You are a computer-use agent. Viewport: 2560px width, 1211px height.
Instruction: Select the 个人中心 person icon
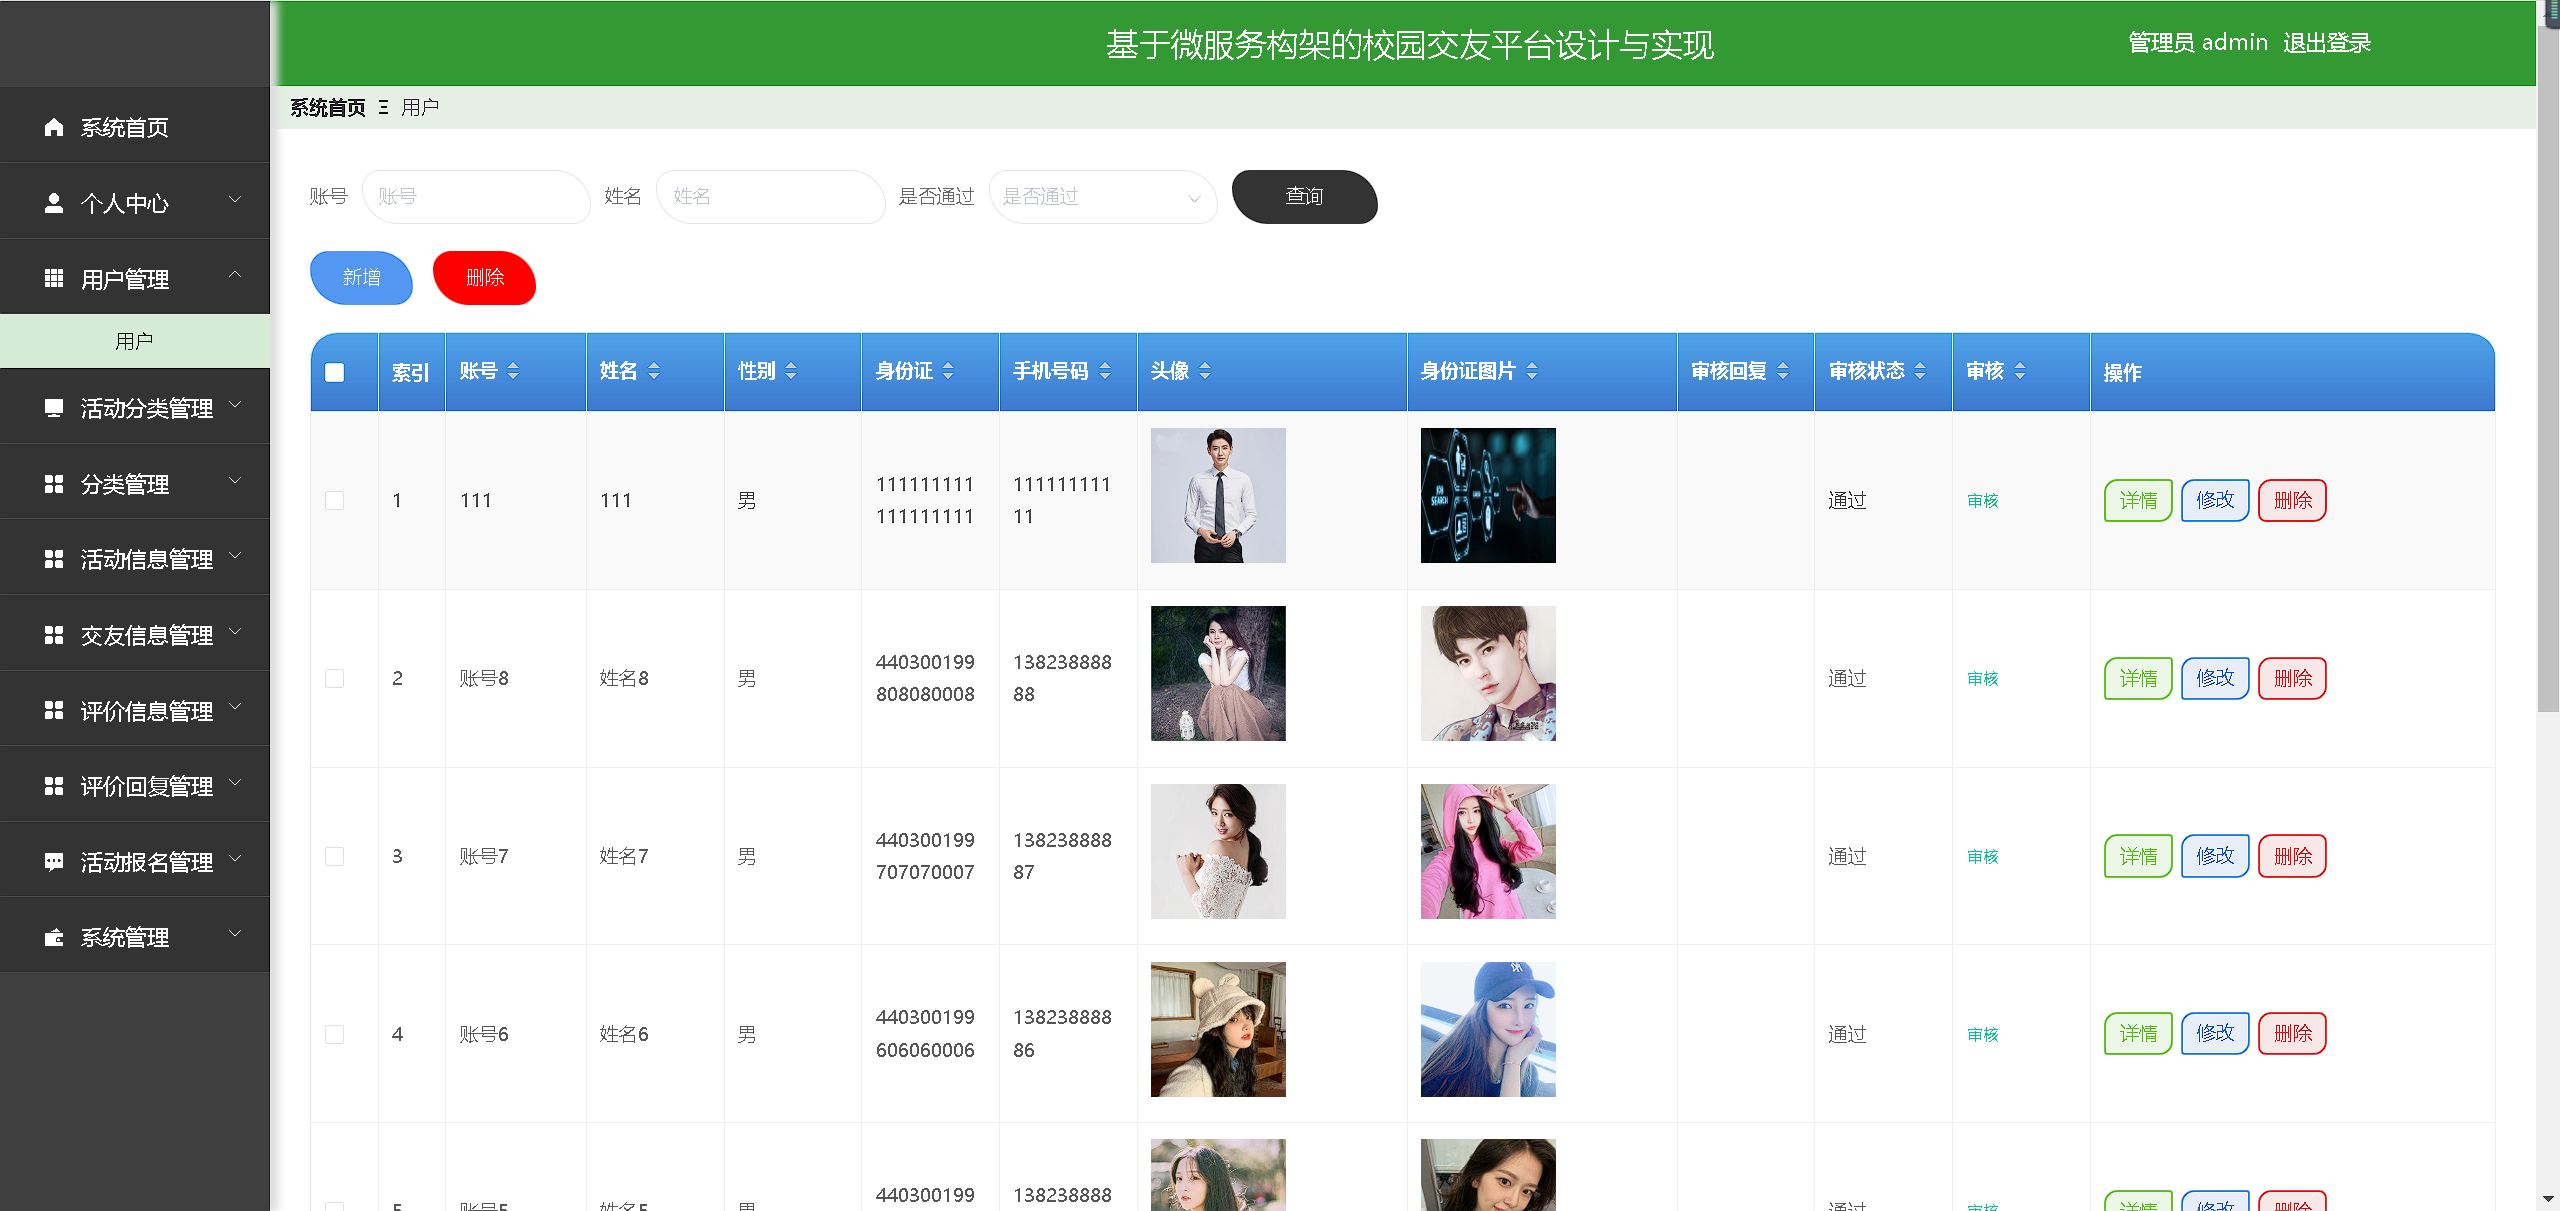53,203
